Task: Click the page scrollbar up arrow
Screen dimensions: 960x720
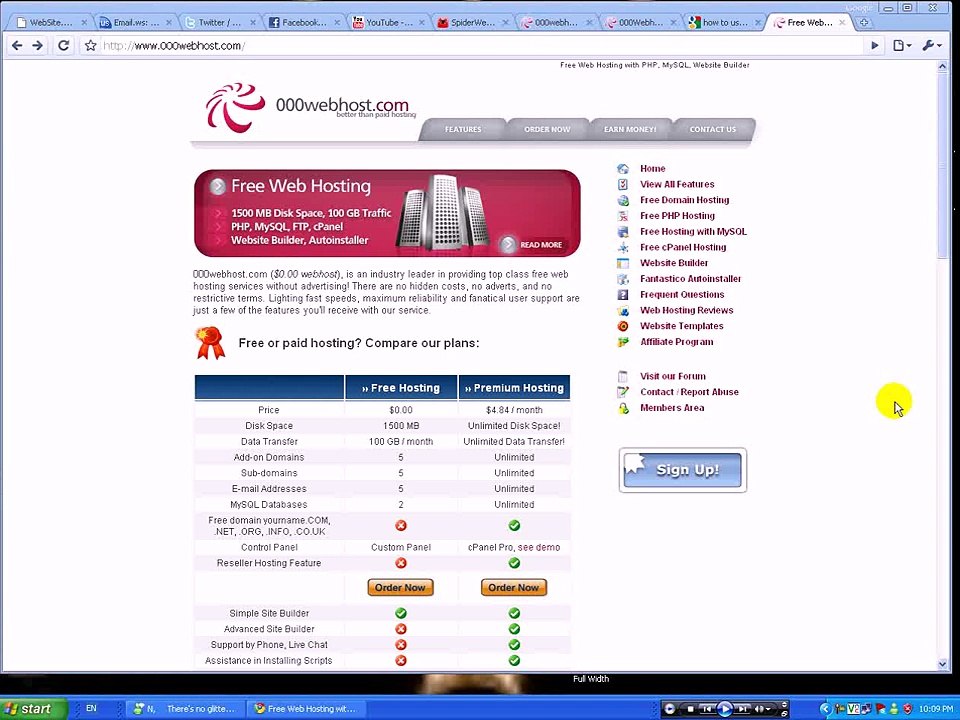Action: tap(942, 66)
